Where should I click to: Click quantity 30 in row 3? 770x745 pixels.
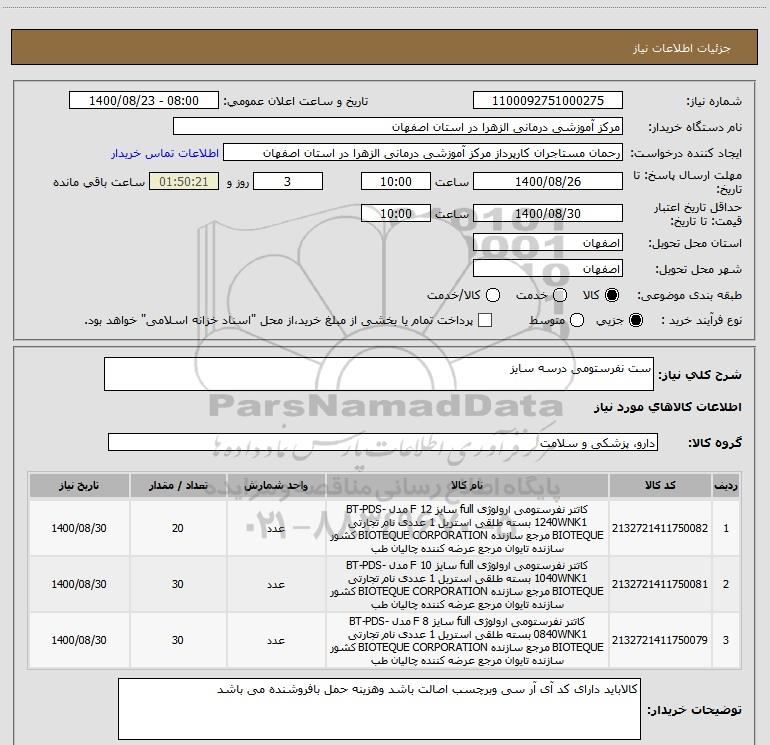[178, 640]
